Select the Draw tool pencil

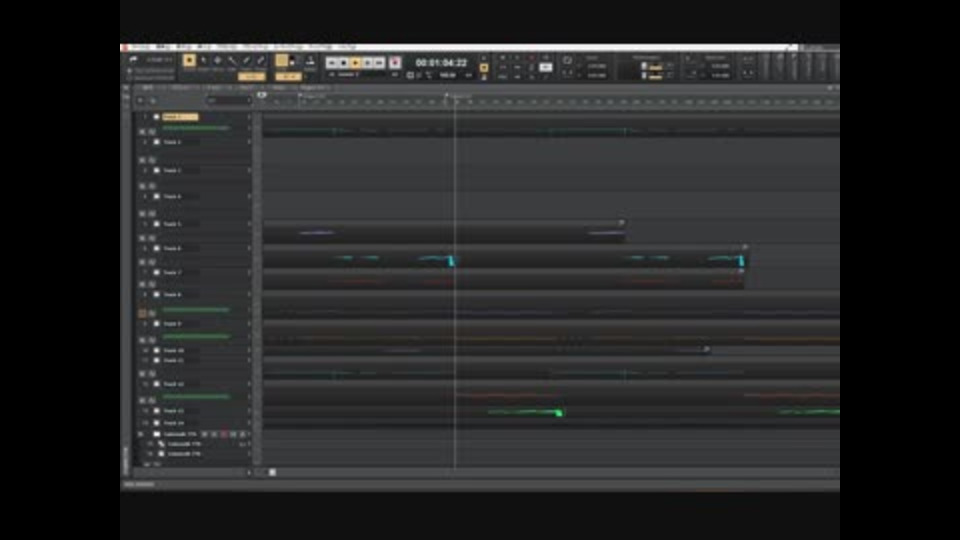pyautogui.click(x=247, y=60)
